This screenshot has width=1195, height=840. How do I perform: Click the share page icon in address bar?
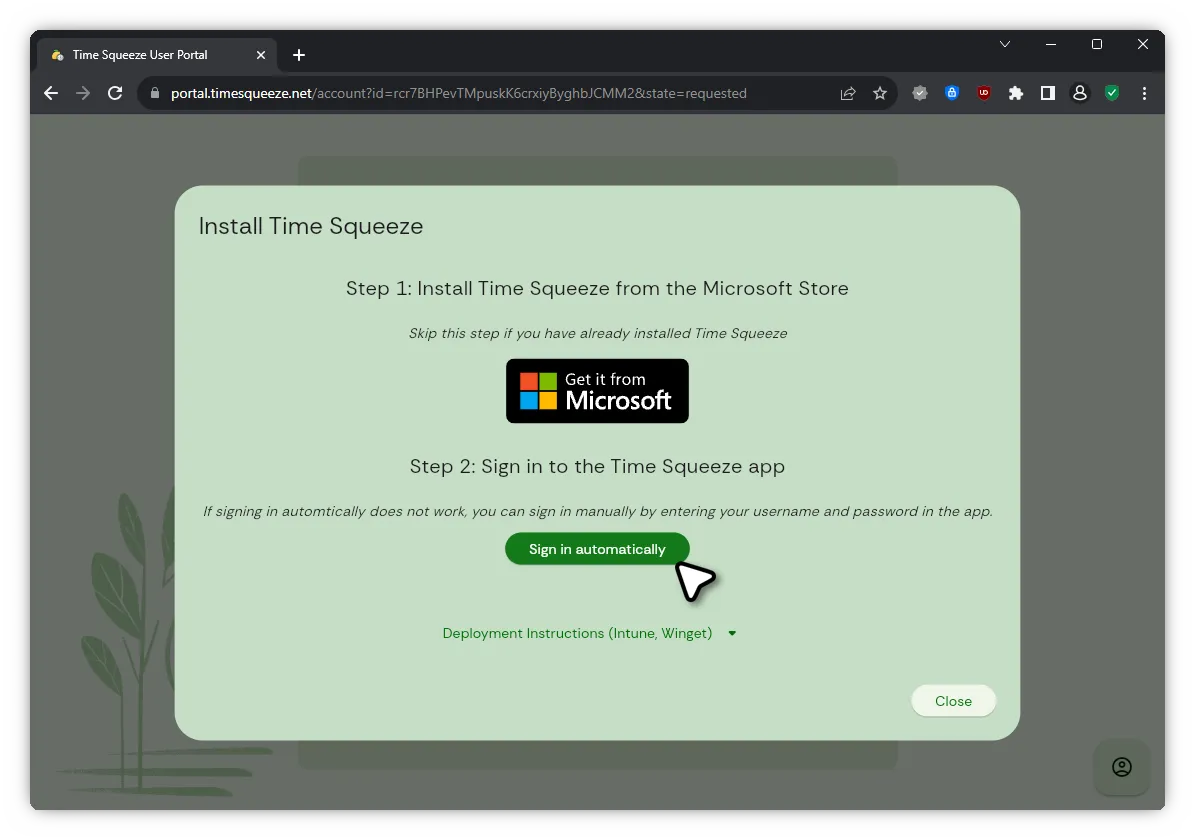click(x=848, y=93)
